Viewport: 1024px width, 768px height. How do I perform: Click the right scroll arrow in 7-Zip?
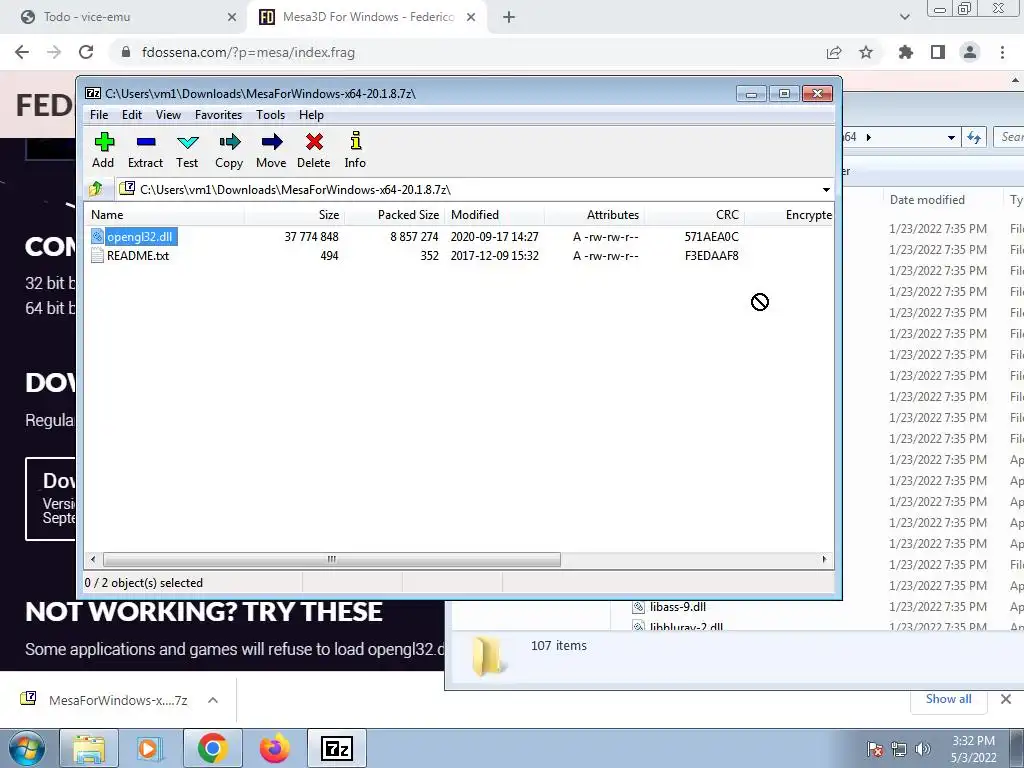point(824,560)
